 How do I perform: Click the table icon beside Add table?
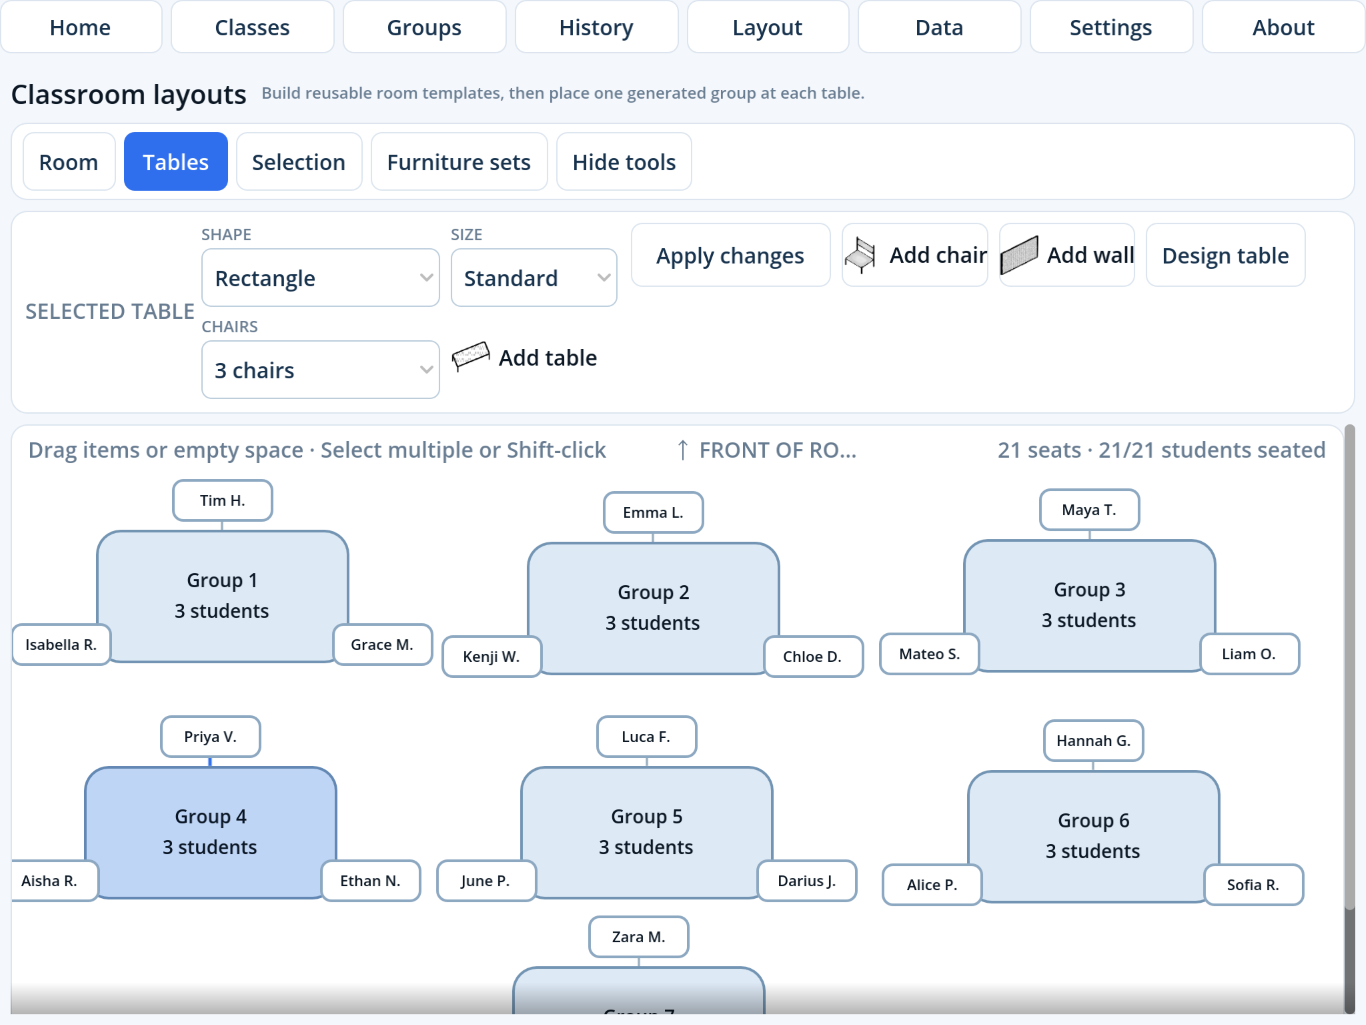point(471,357)
